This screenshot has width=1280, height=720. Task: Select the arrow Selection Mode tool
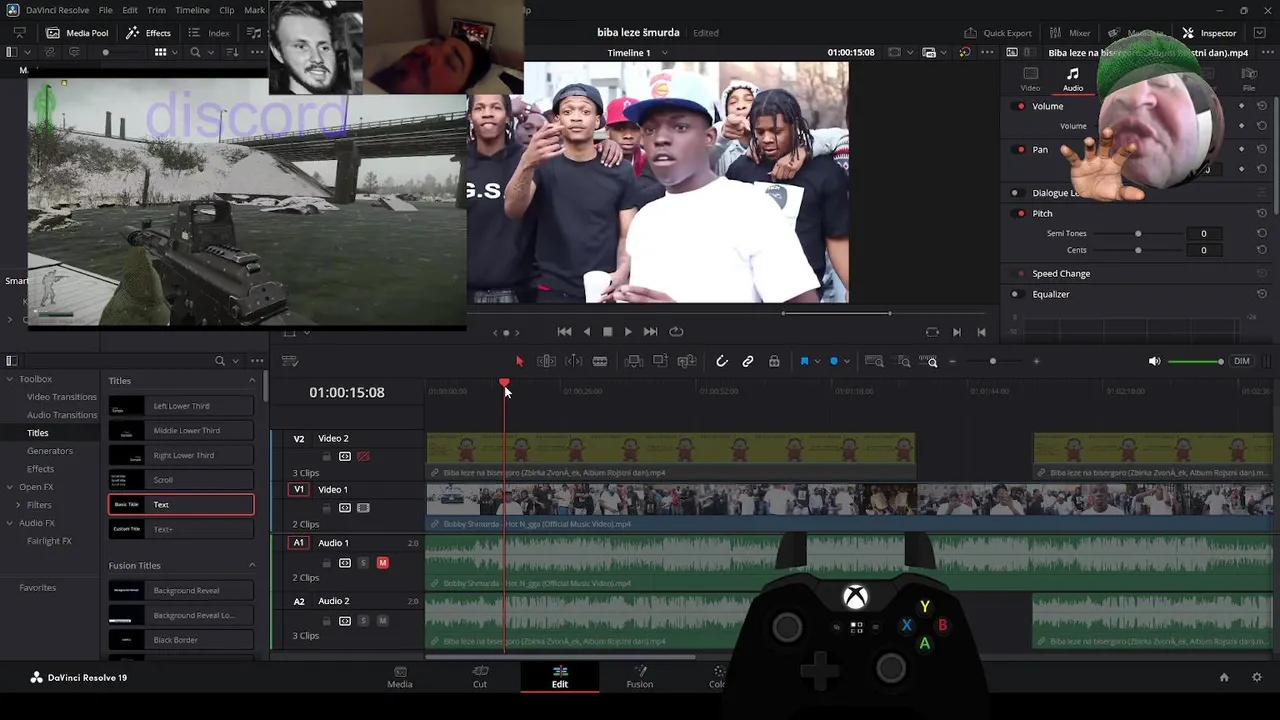pos(519,361)
